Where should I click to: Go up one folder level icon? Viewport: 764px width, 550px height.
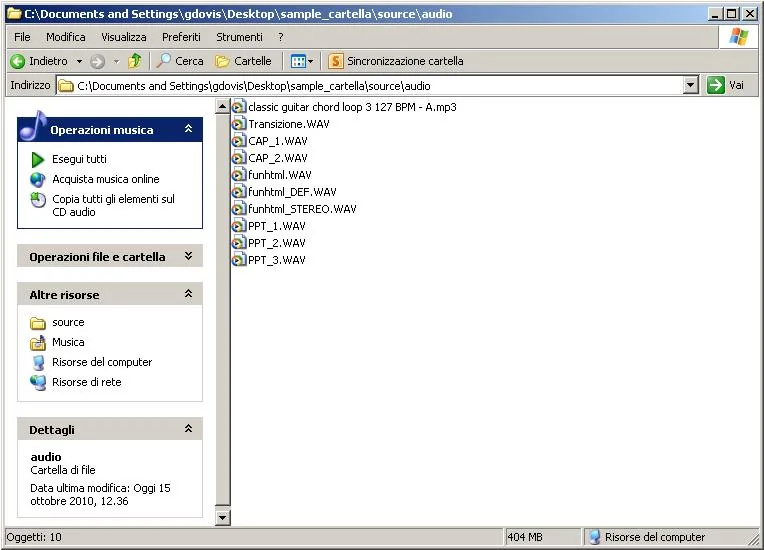coord(134,61)
